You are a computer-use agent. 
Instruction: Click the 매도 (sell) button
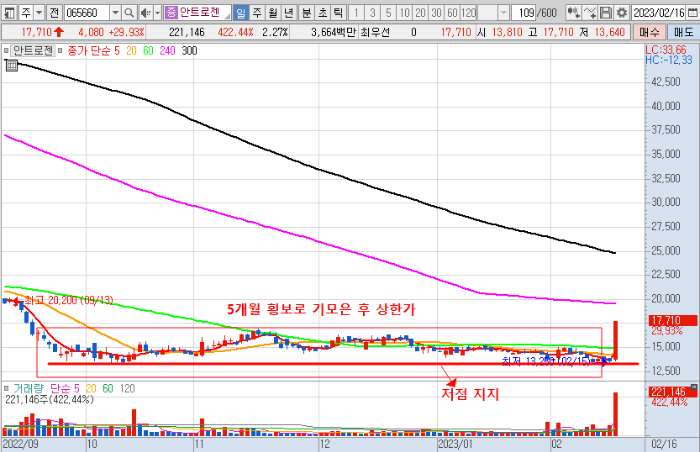(683, 32)
